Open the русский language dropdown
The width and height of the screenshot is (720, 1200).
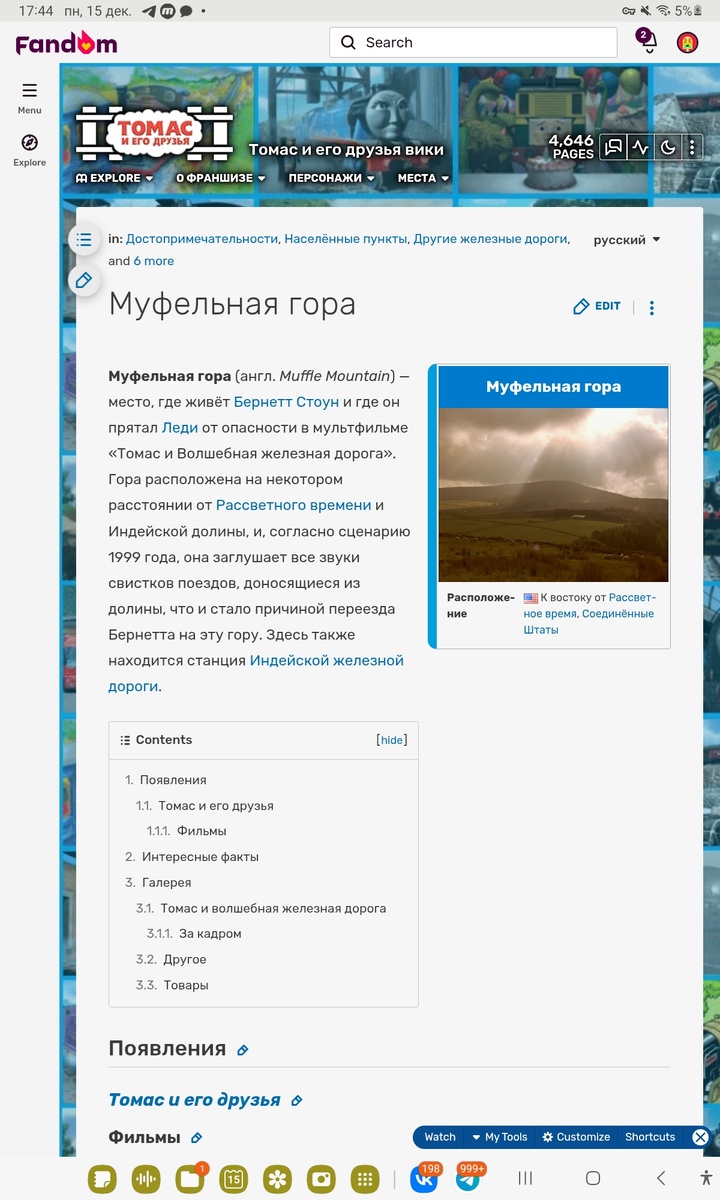[x=627, y=240]
